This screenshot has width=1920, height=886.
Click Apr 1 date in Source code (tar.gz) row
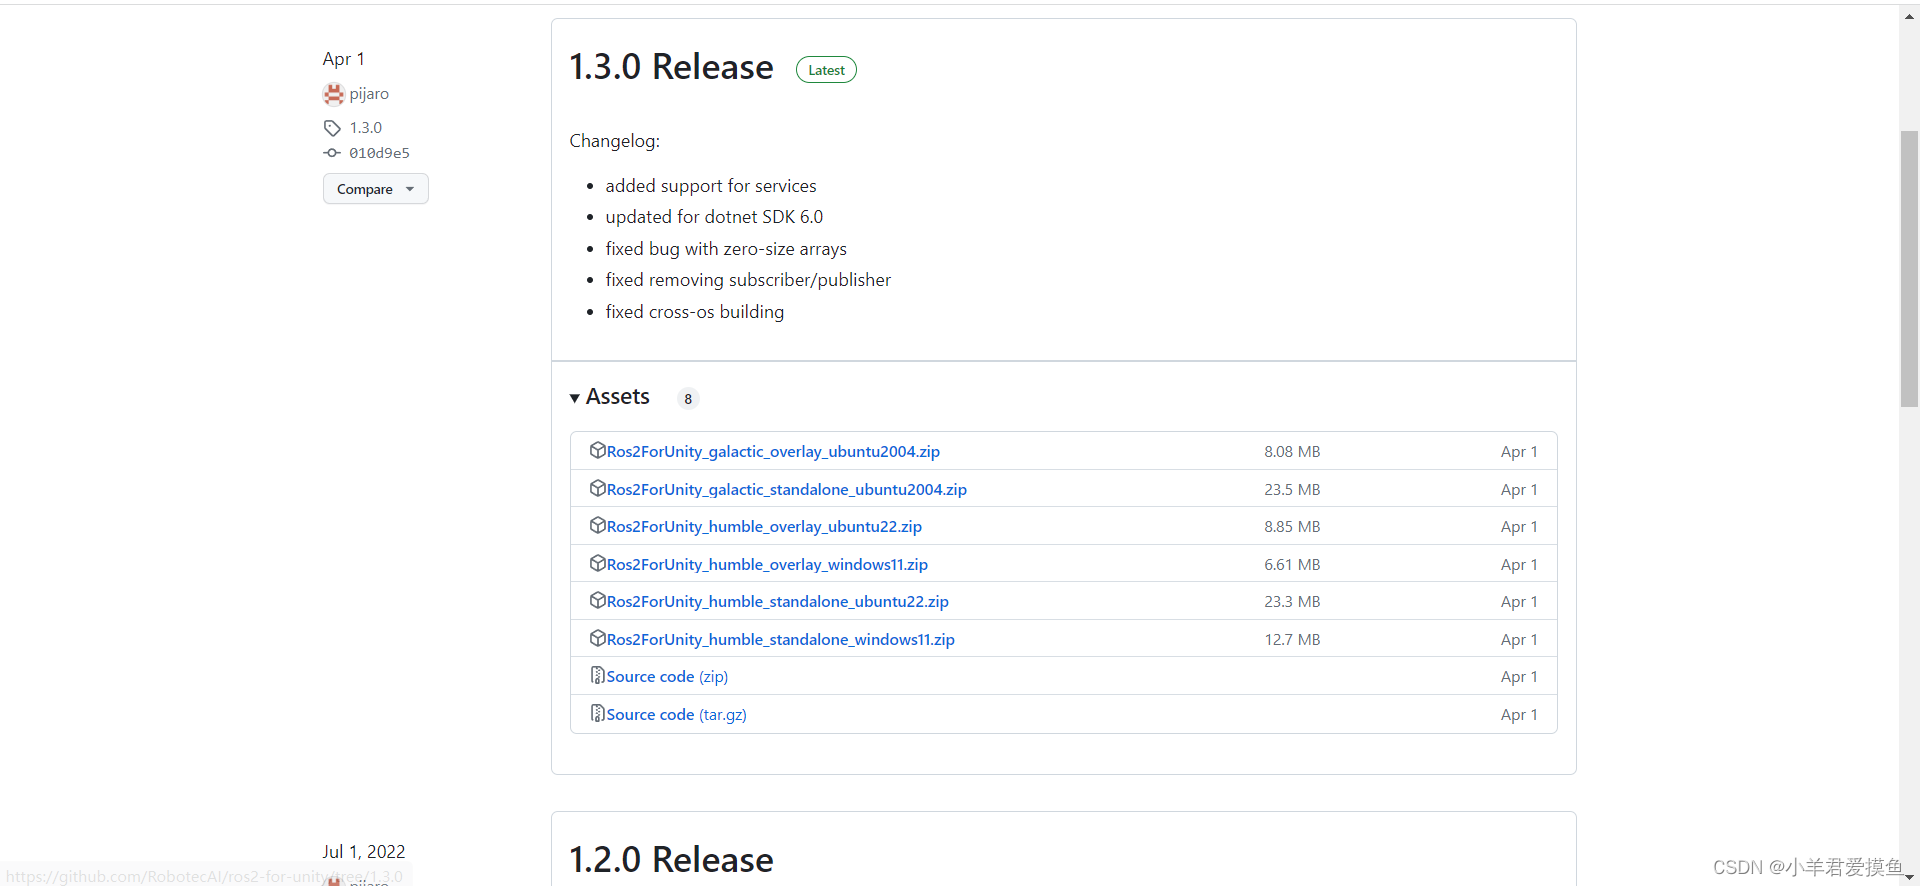pyautogui.click(x=1519, y=715)
